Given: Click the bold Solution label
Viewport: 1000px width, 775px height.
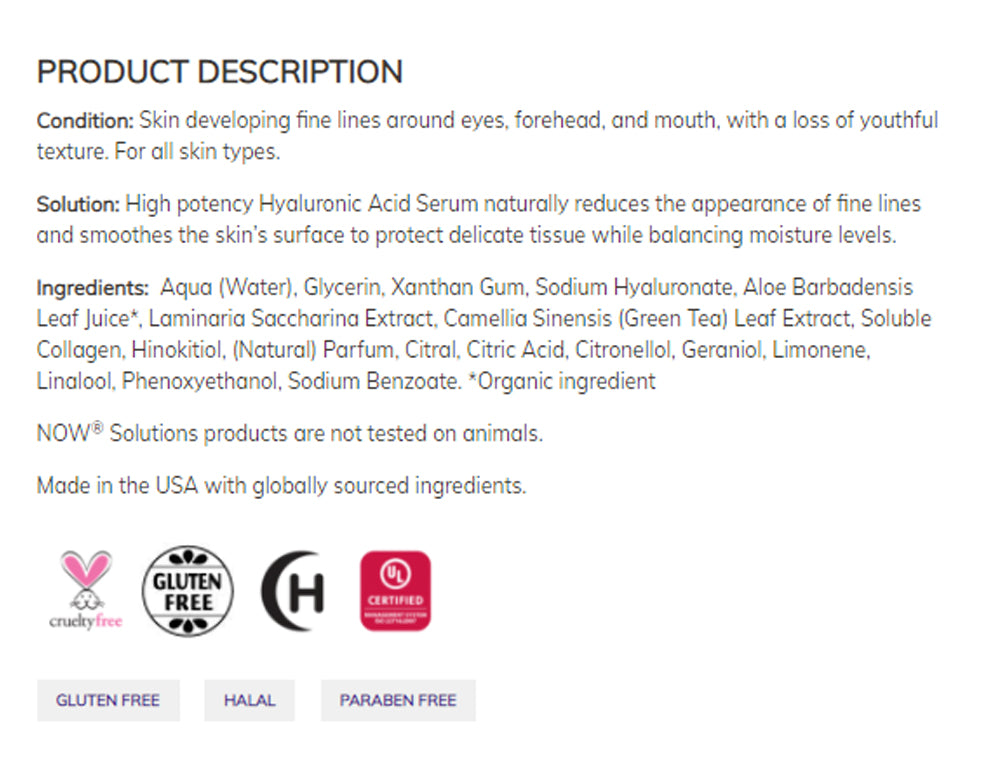Looking at the screenshot, I should (78, 205).
